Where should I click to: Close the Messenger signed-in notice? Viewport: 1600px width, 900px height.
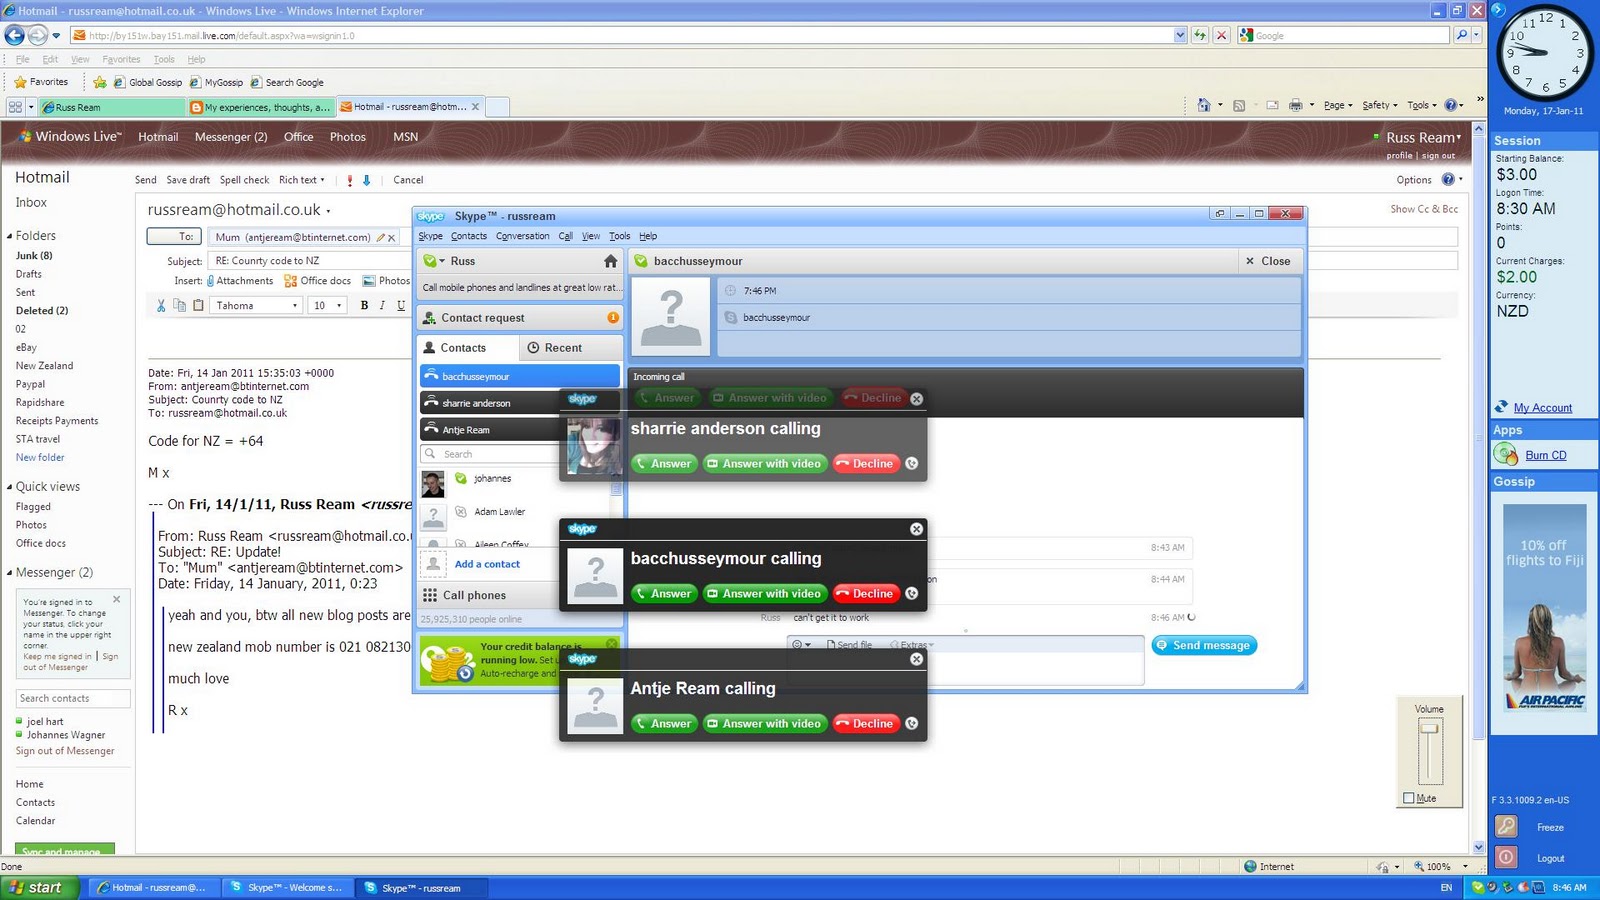coord(116,599)
